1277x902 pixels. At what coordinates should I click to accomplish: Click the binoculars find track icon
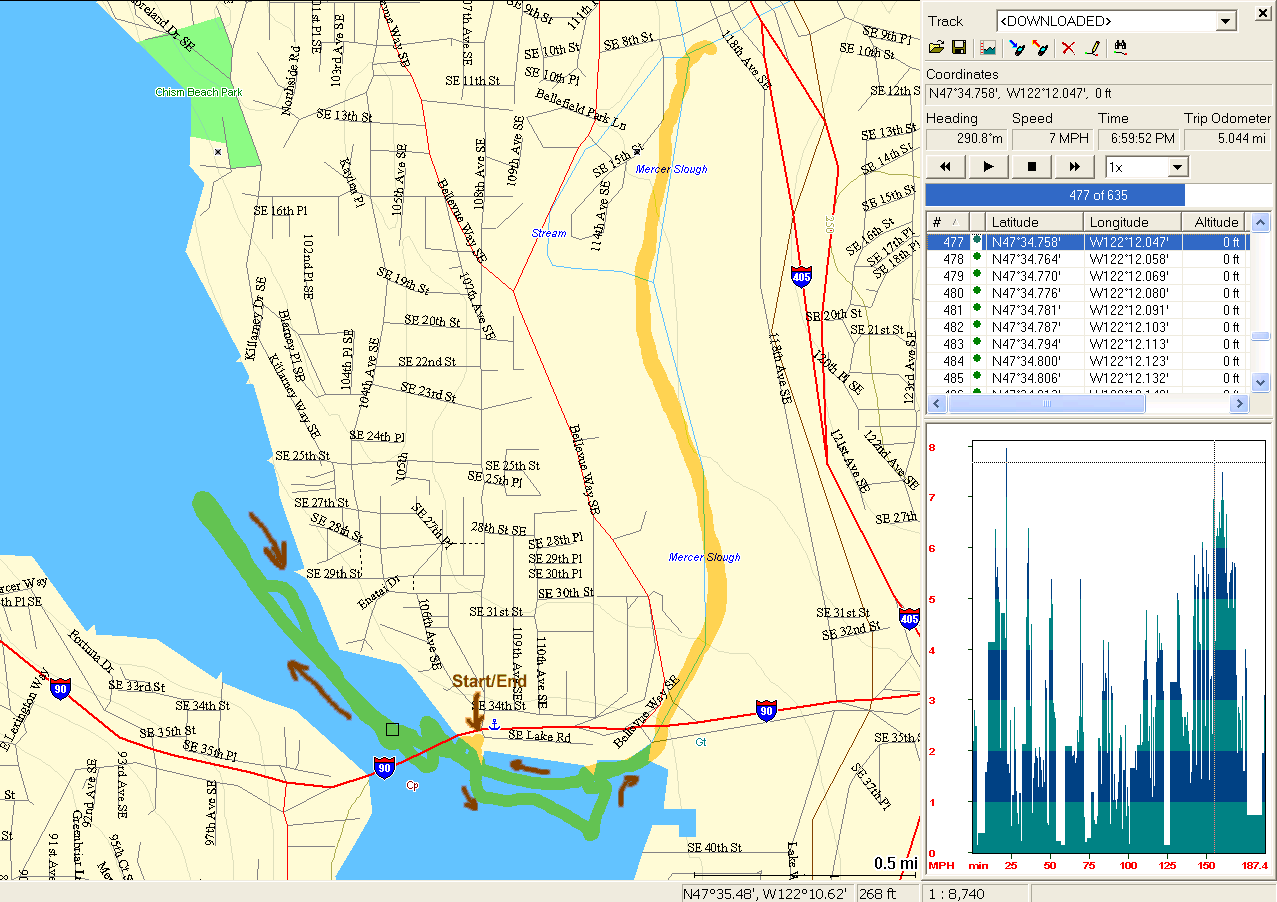pyautogui.click(x=1120, y=47)
